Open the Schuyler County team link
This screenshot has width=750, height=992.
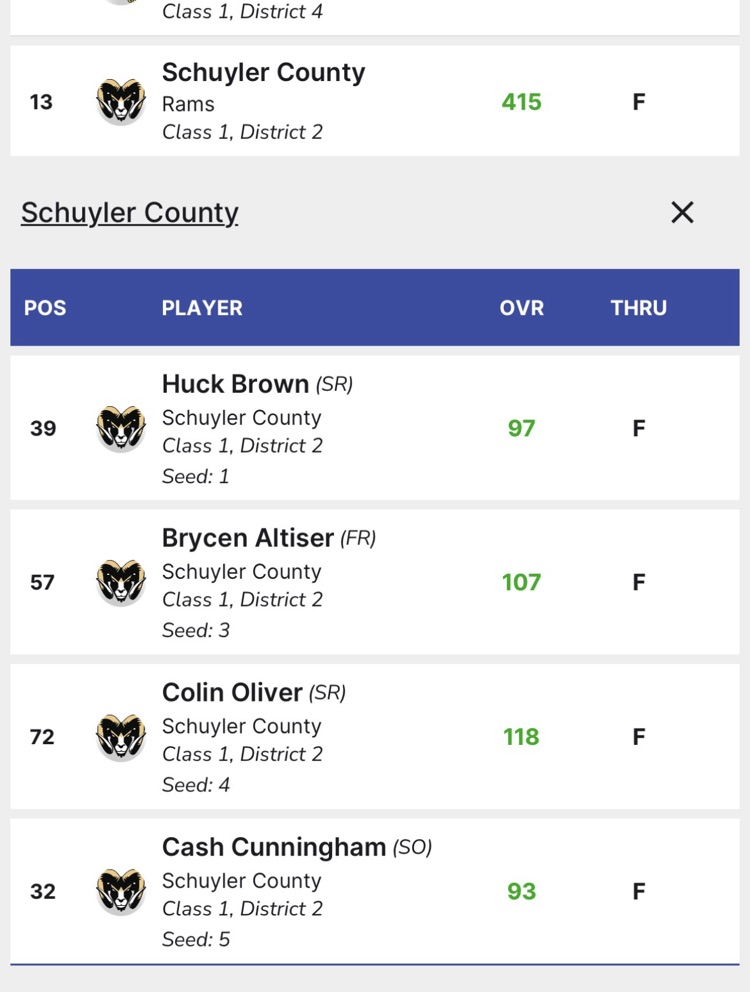(x=130, y=212)
